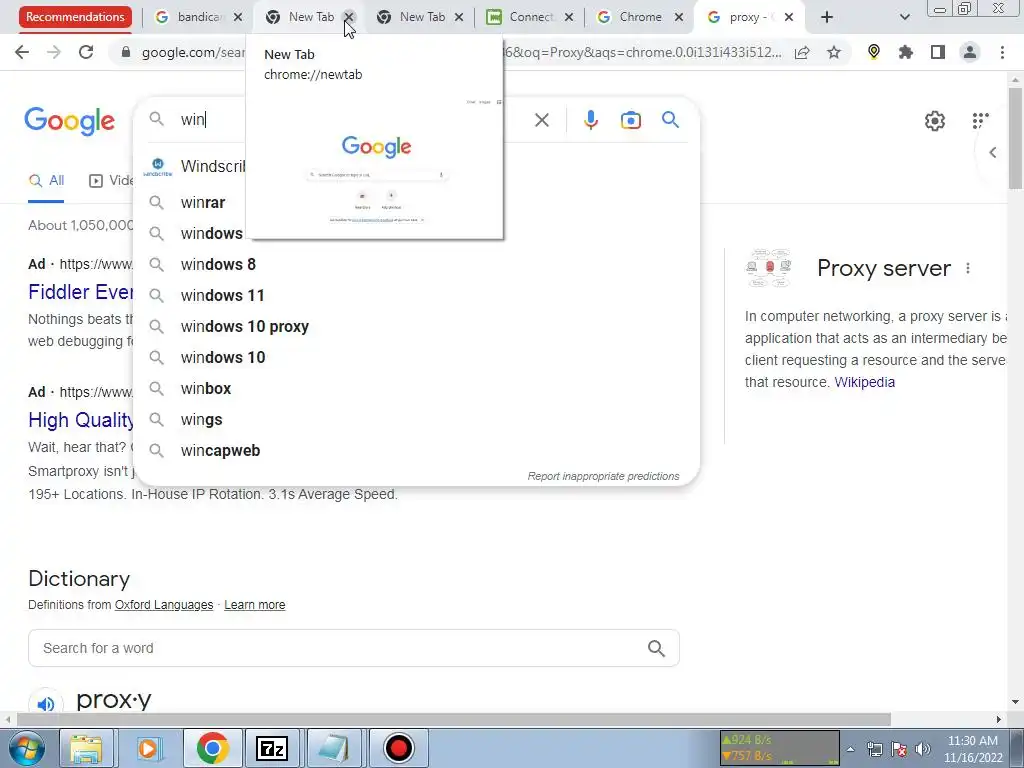Bookmark this page with the star icon

tap(834, 52)
